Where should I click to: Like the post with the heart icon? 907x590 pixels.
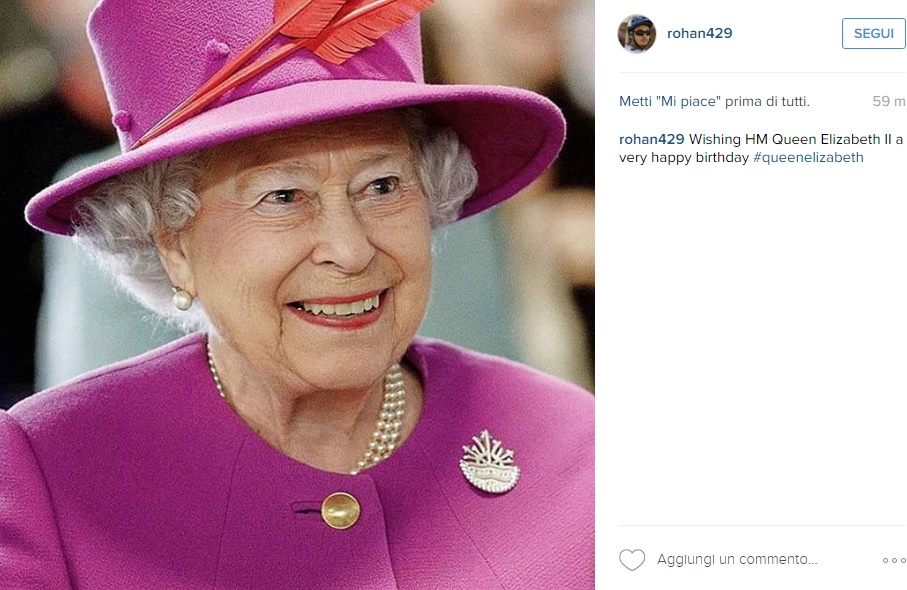coord(632,560)
